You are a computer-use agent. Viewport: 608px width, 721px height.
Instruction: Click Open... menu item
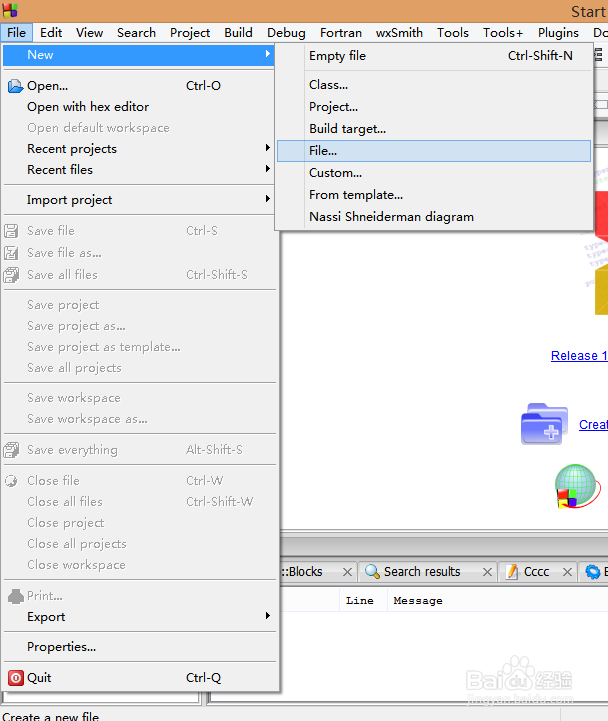tap(139, 86)
